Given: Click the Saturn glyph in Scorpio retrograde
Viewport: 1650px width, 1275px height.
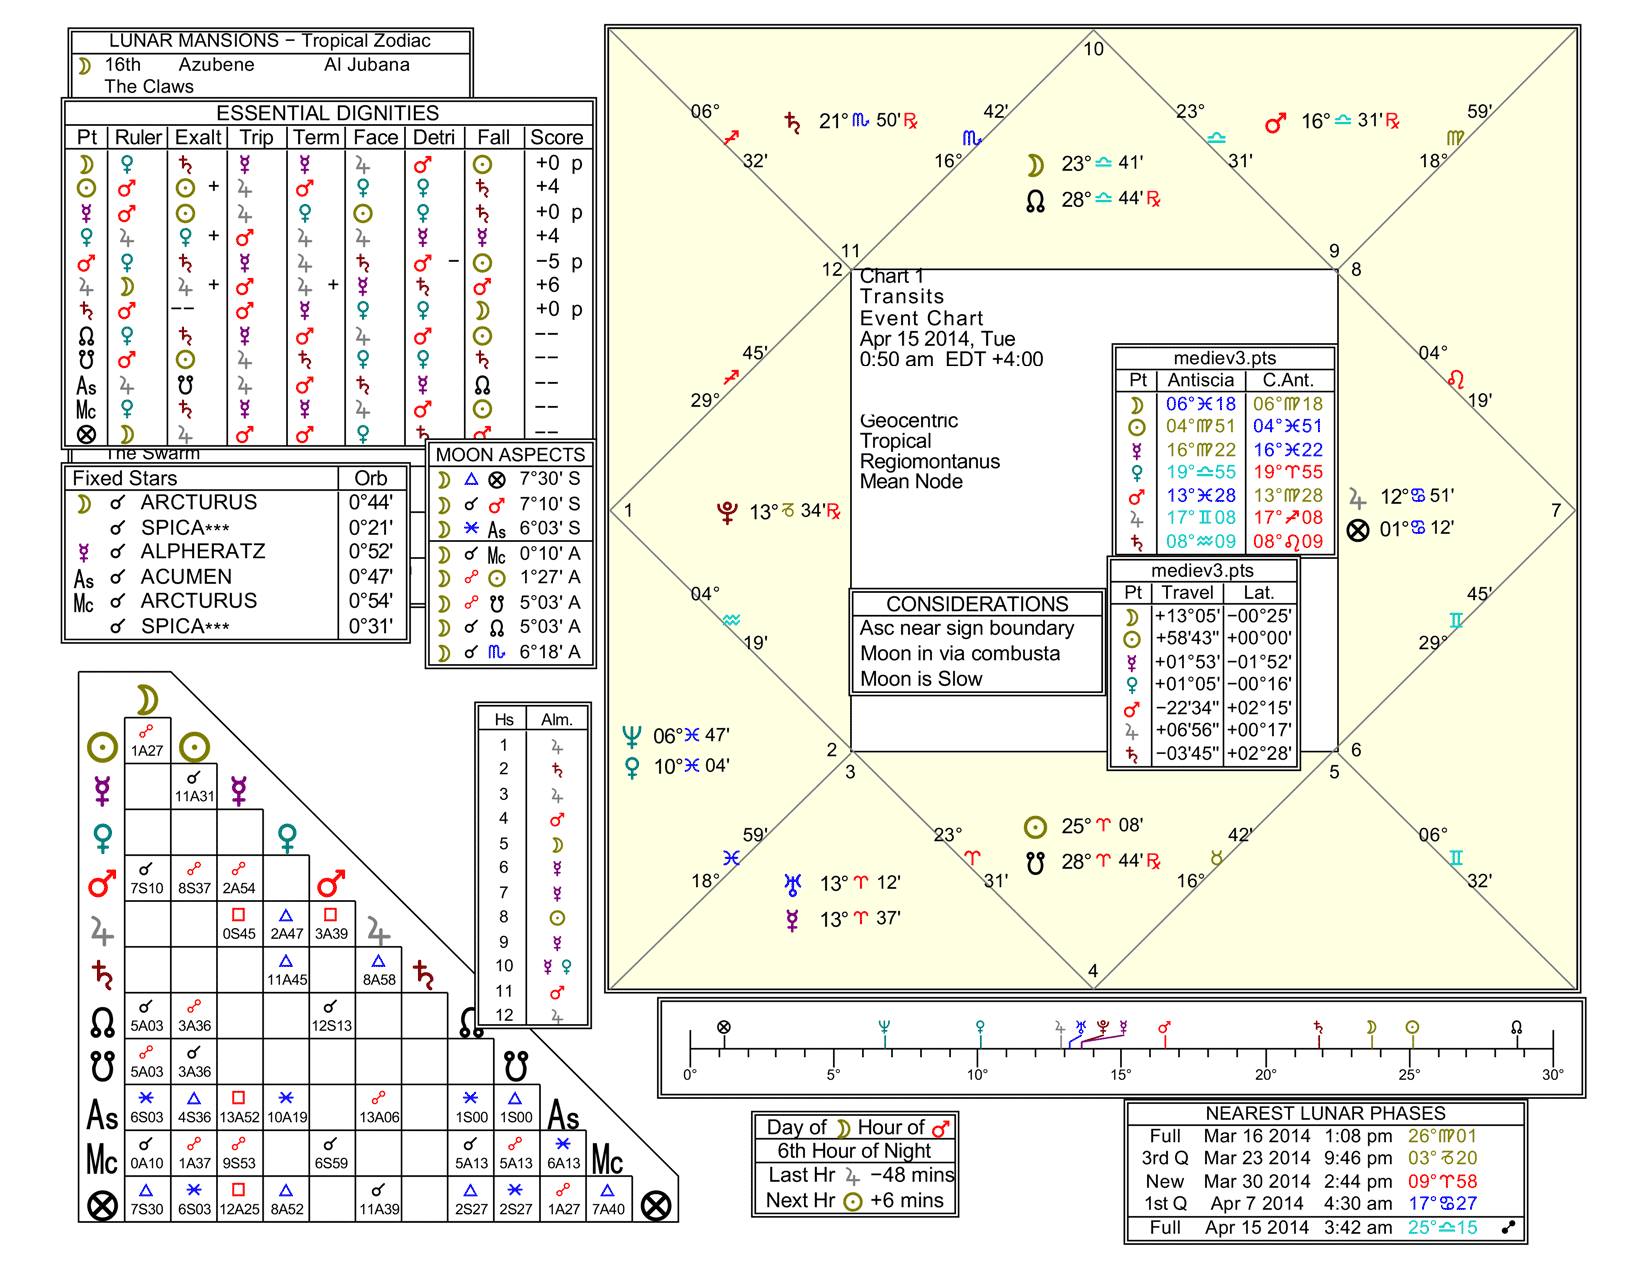Looking at the screenshot, I should coord(791,122).
